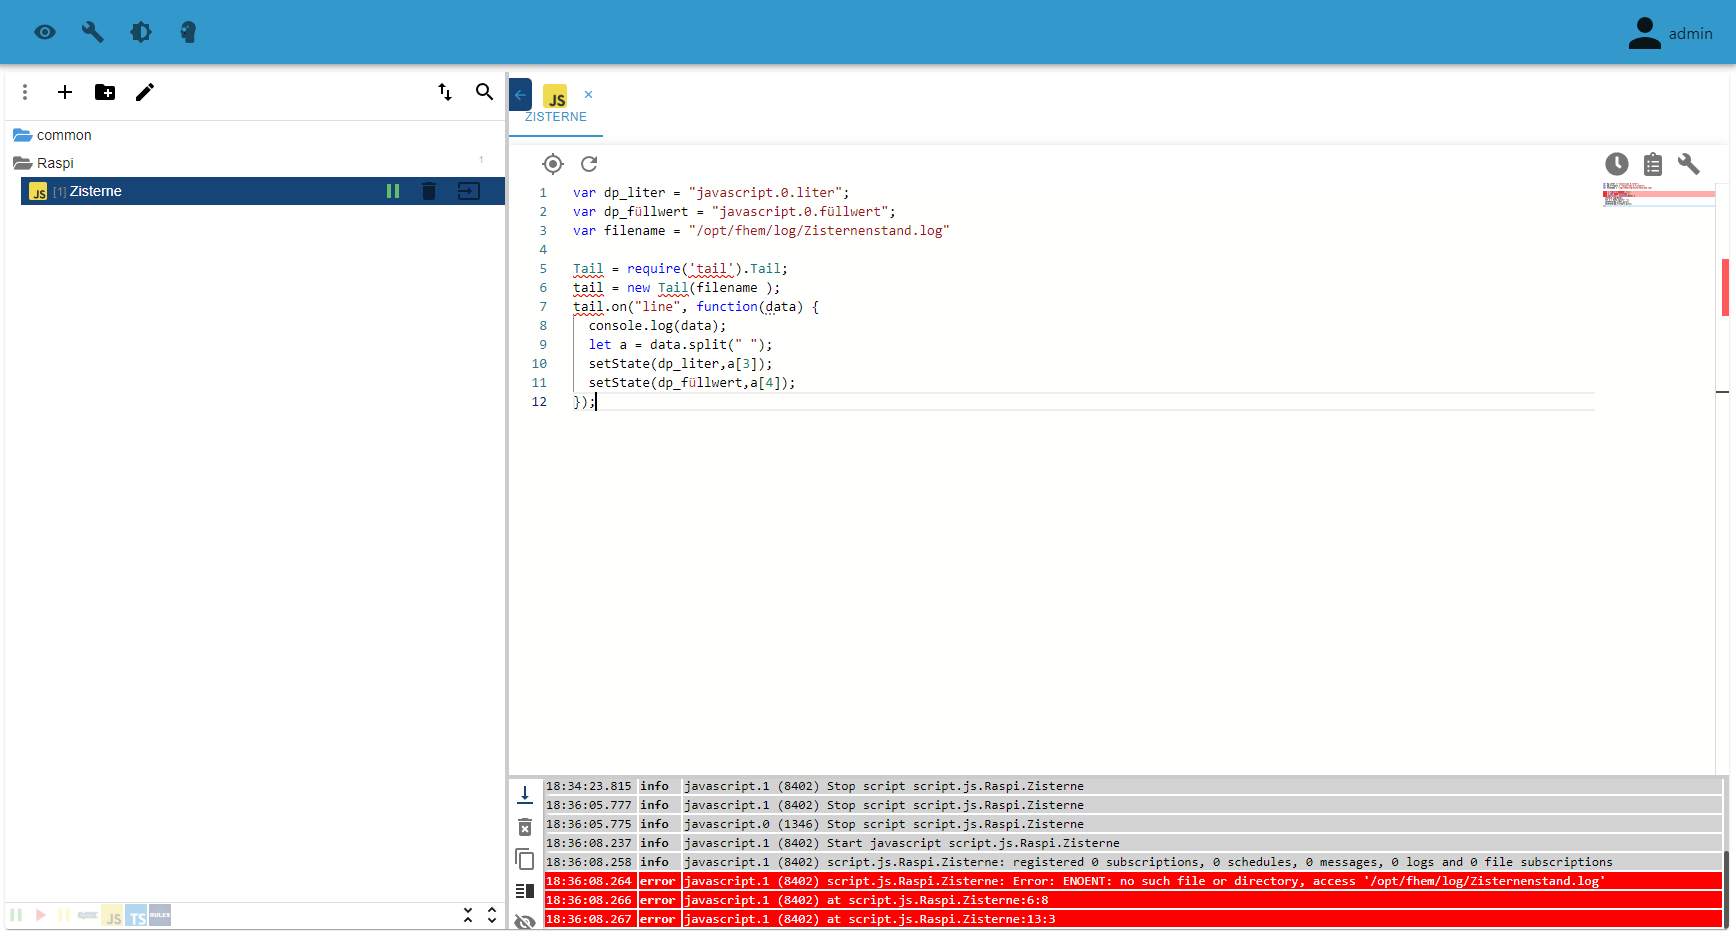1736x931 pixels.
Task: Filter running scripts with faded red play icon
Action: click(x=41, y=915)
